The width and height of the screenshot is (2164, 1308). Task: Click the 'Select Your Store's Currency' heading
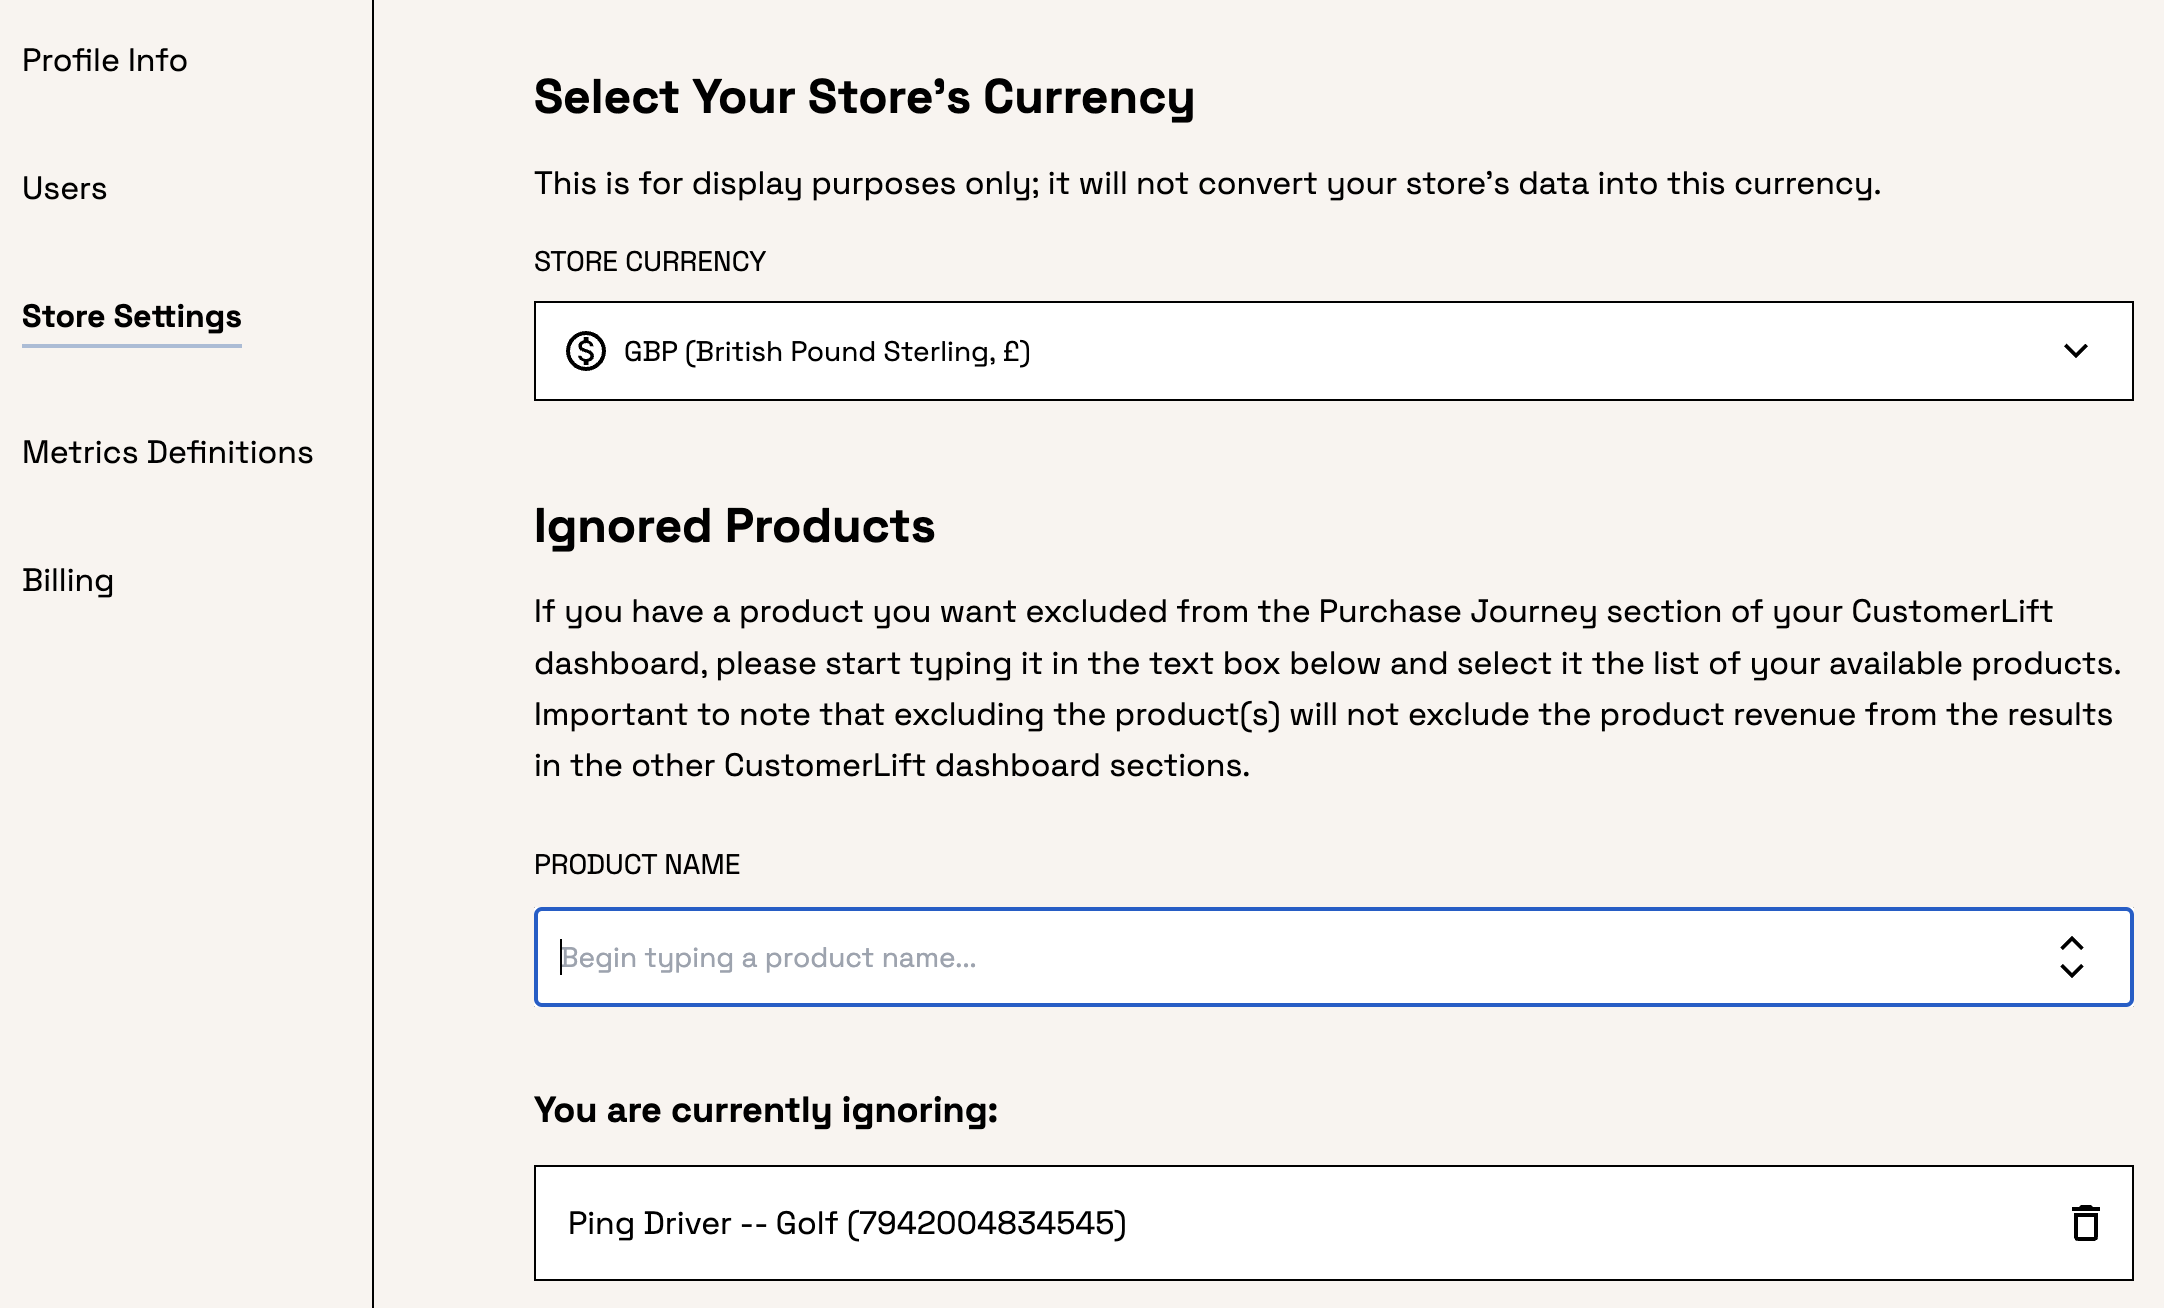pos(864,97)
